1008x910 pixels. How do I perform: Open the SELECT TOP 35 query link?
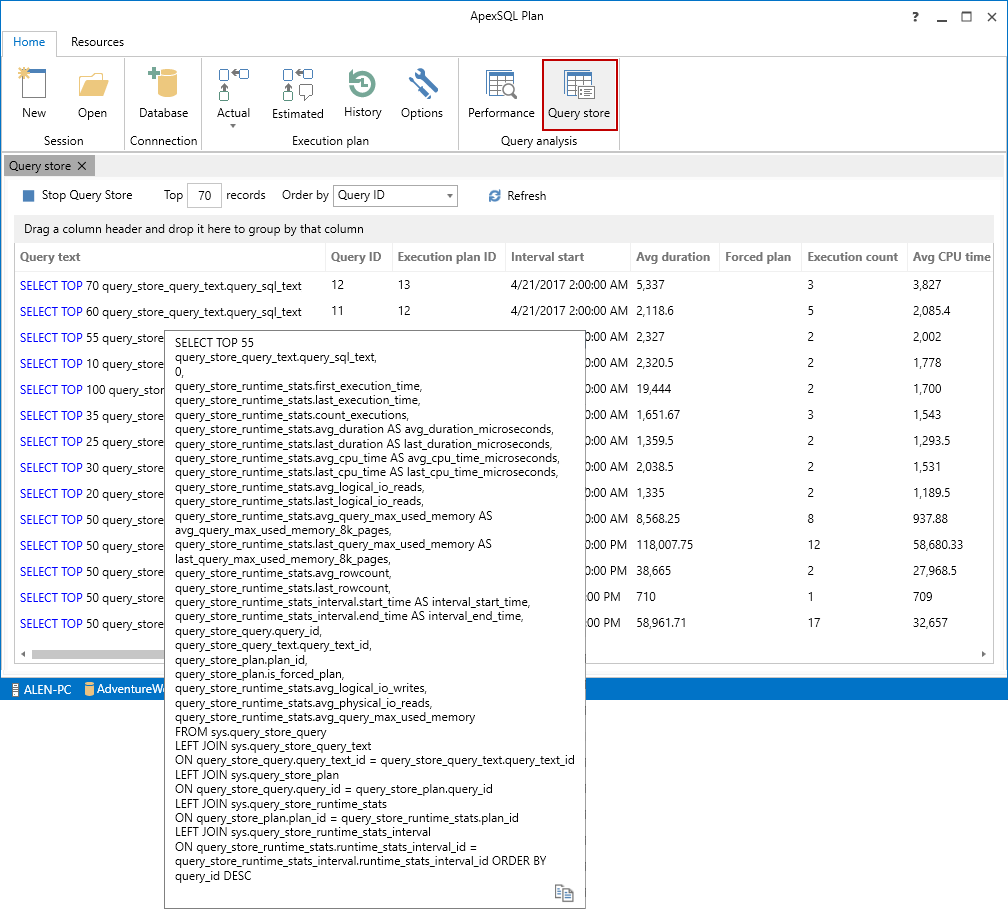[x=92, y=416]
